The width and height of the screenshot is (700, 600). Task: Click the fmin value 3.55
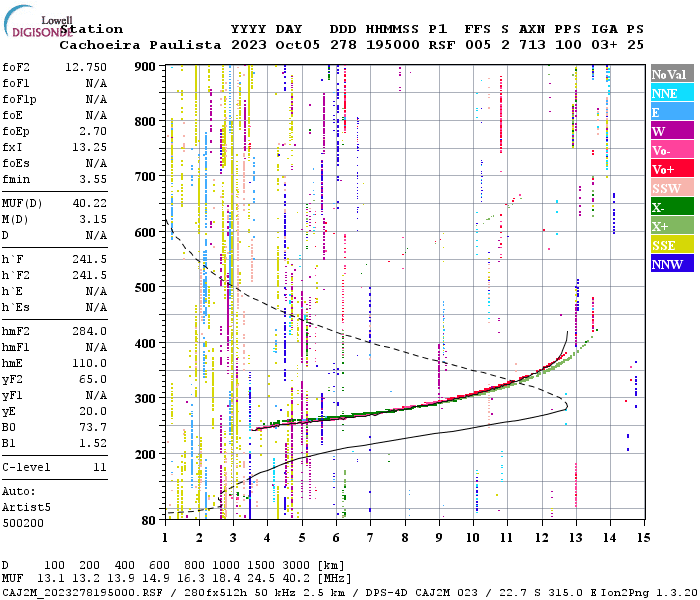(x=93, y=179)
